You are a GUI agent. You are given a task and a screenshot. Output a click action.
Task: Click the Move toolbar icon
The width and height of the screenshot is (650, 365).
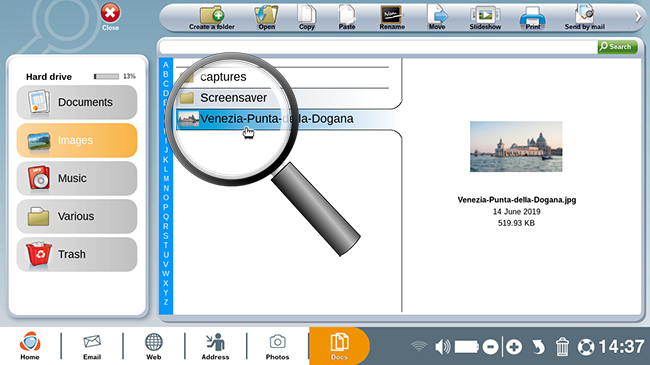[437, 18]
